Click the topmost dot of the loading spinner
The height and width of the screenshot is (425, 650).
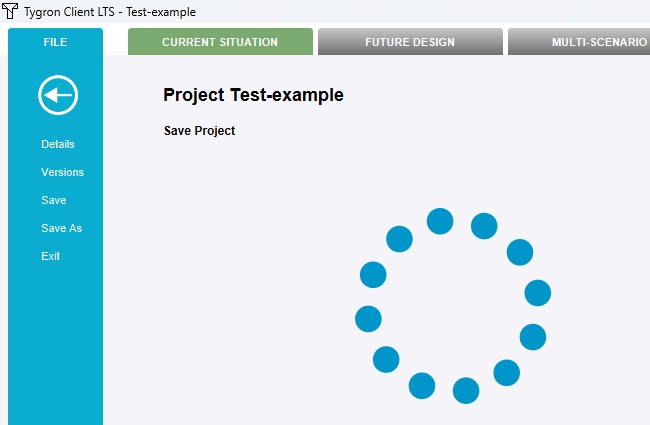[440, 221]
